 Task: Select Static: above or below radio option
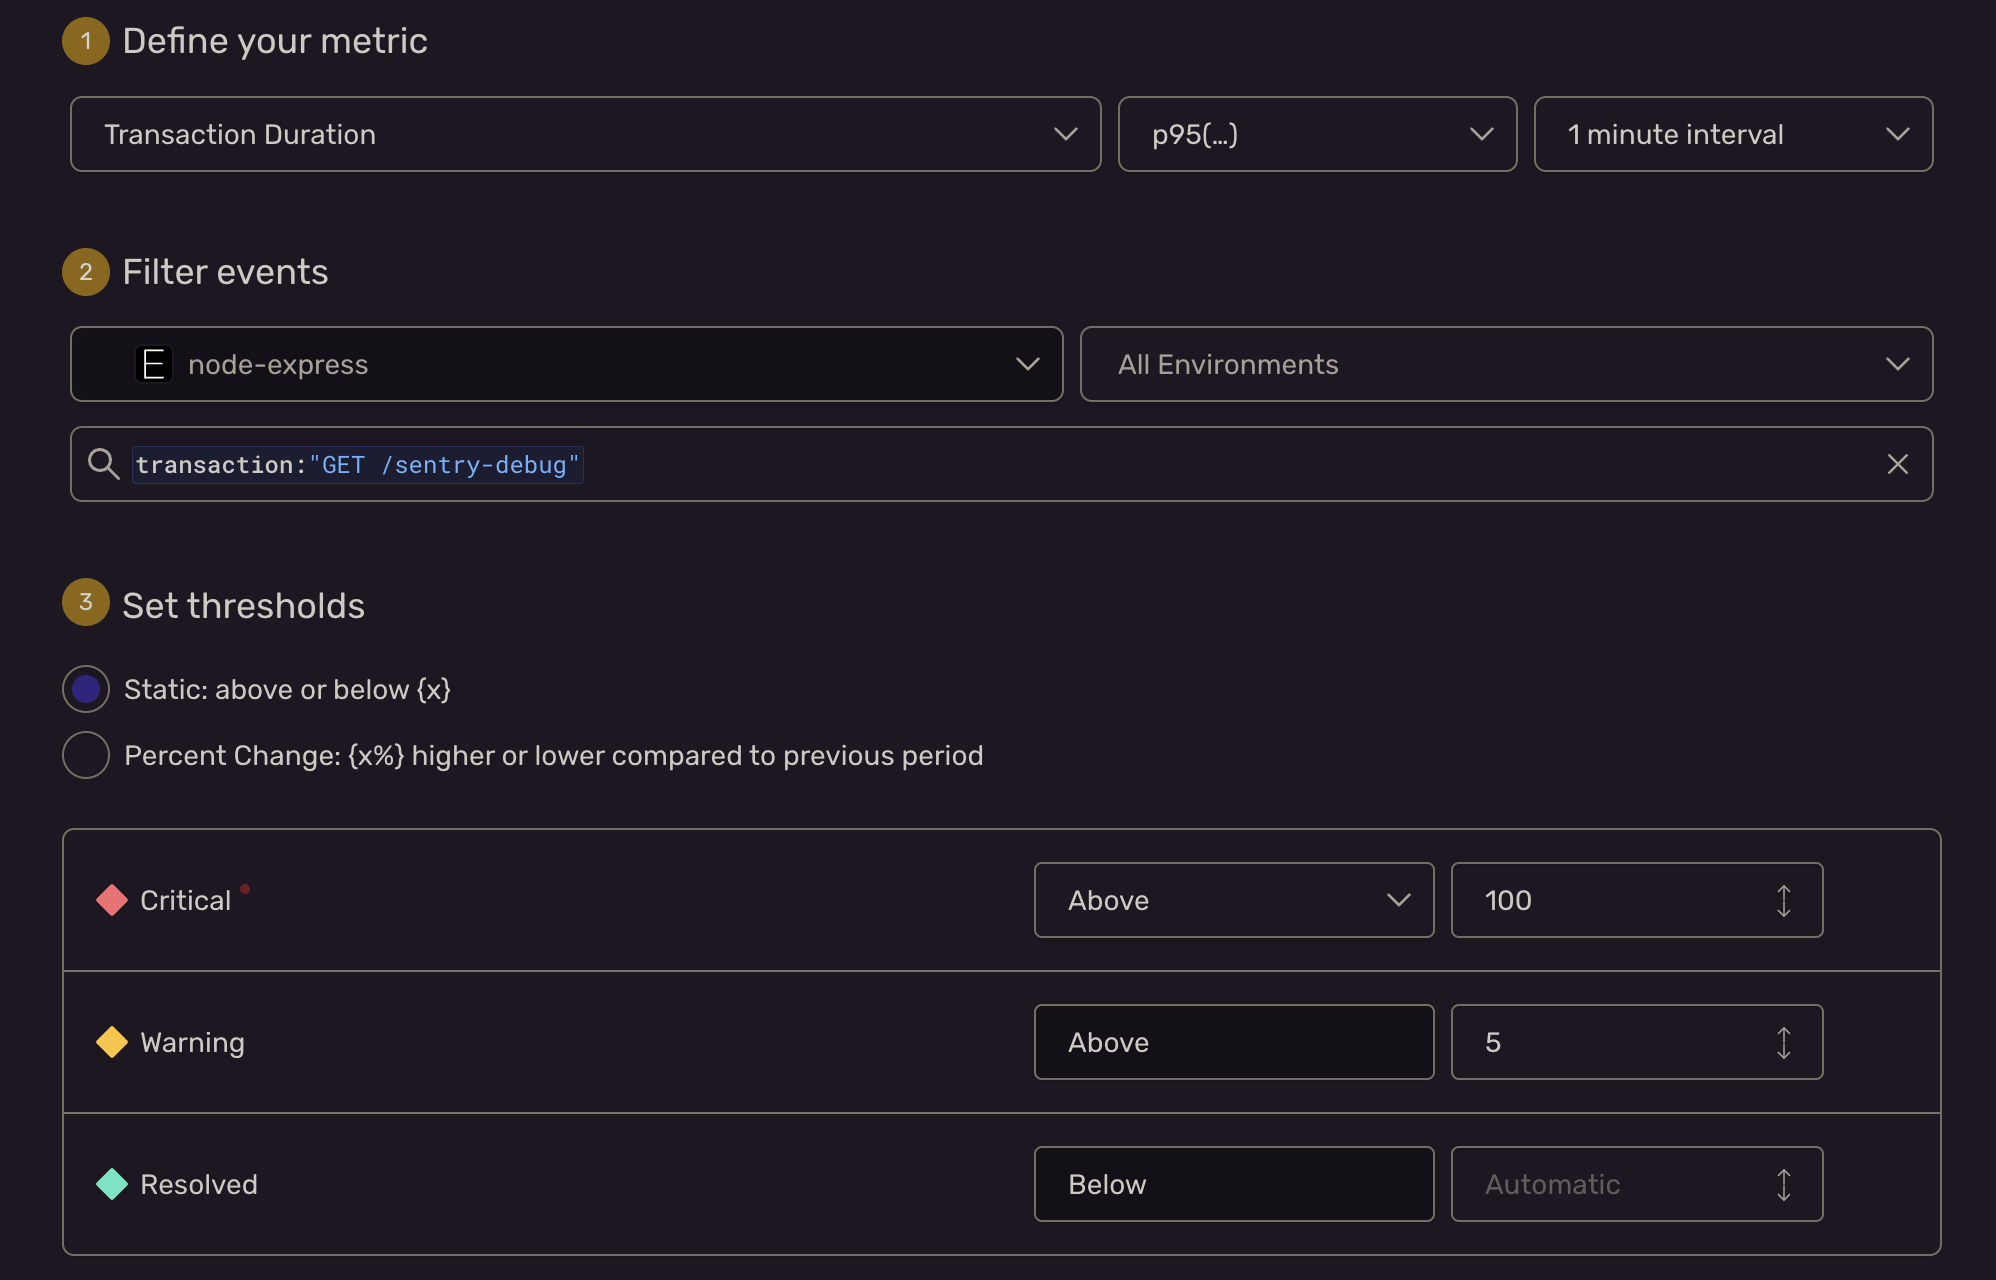[x=86, y=689]
